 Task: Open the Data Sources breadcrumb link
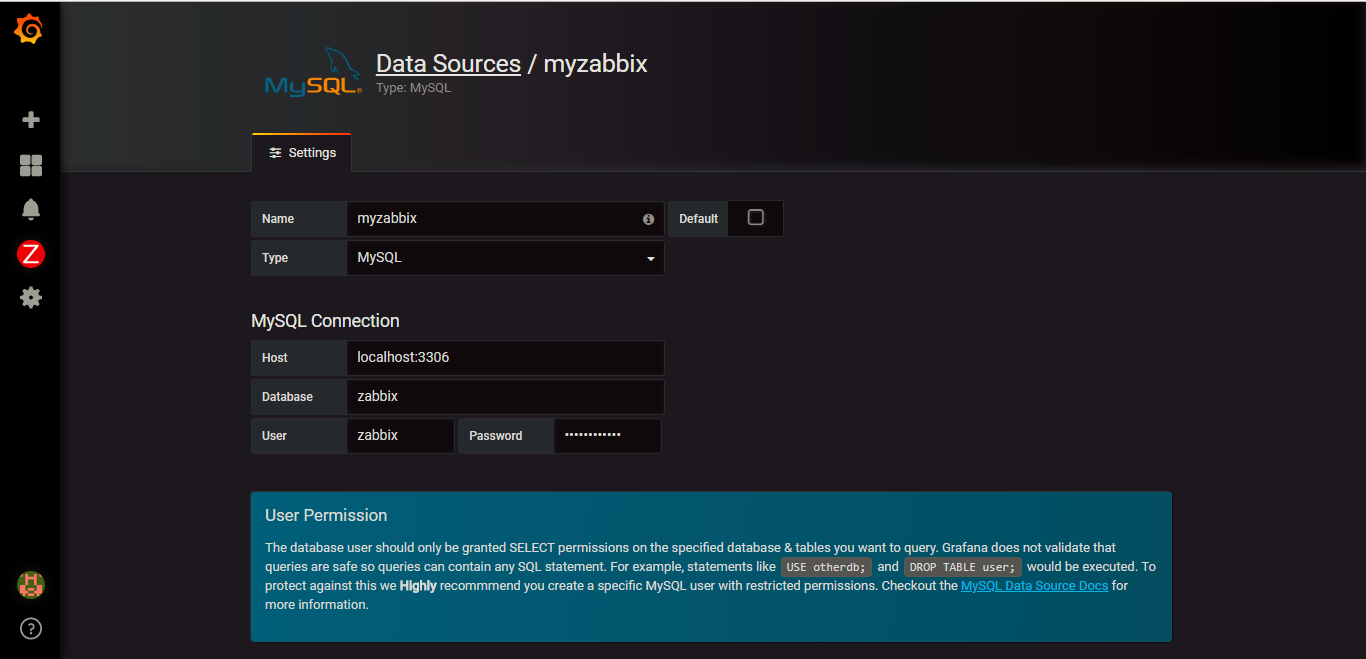448,64
